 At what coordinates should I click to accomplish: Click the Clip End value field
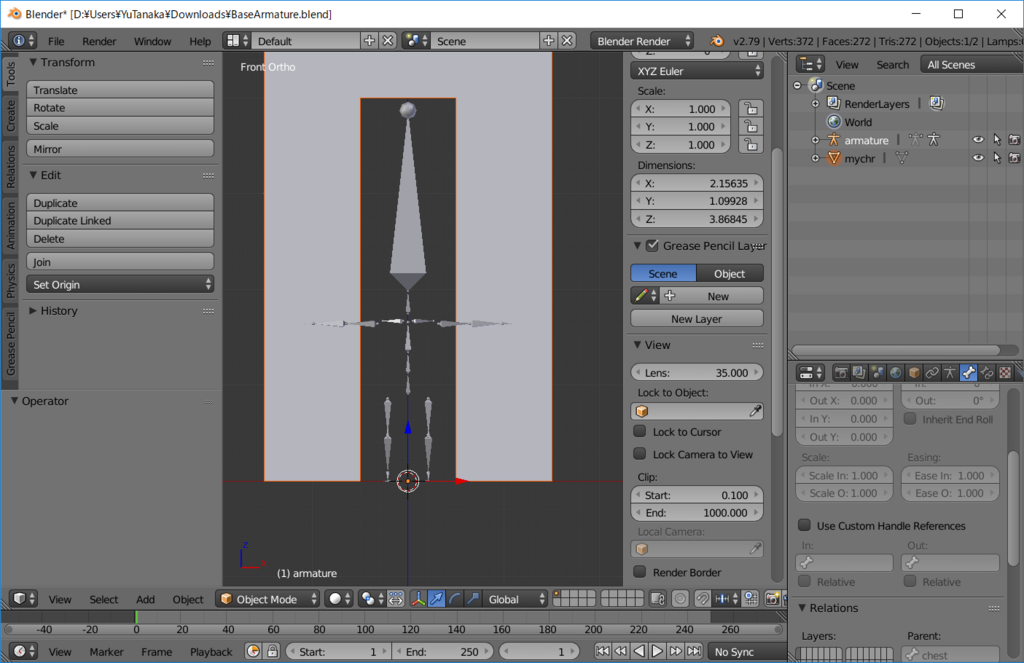point(697,513)
